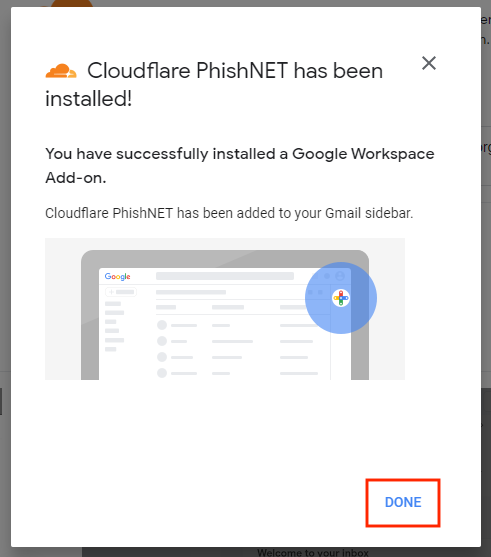
Task: Click the blue highlight circle over the sidebar
Action: pos(341,298)
